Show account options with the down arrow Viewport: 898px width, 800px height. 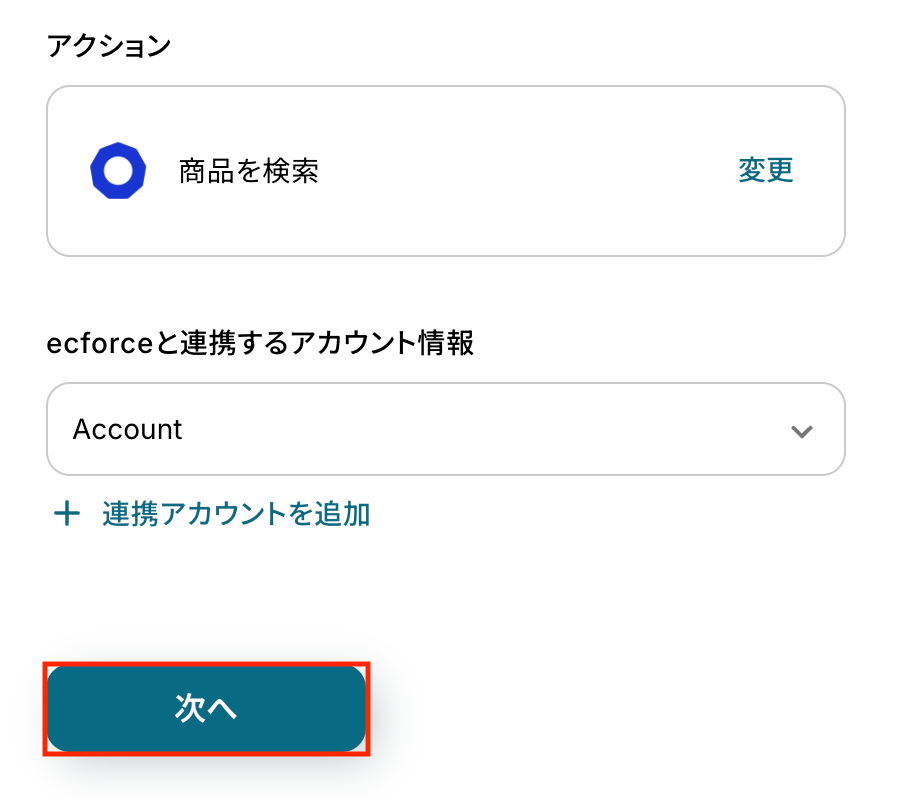pyautogui.click(x=800, y=431)
